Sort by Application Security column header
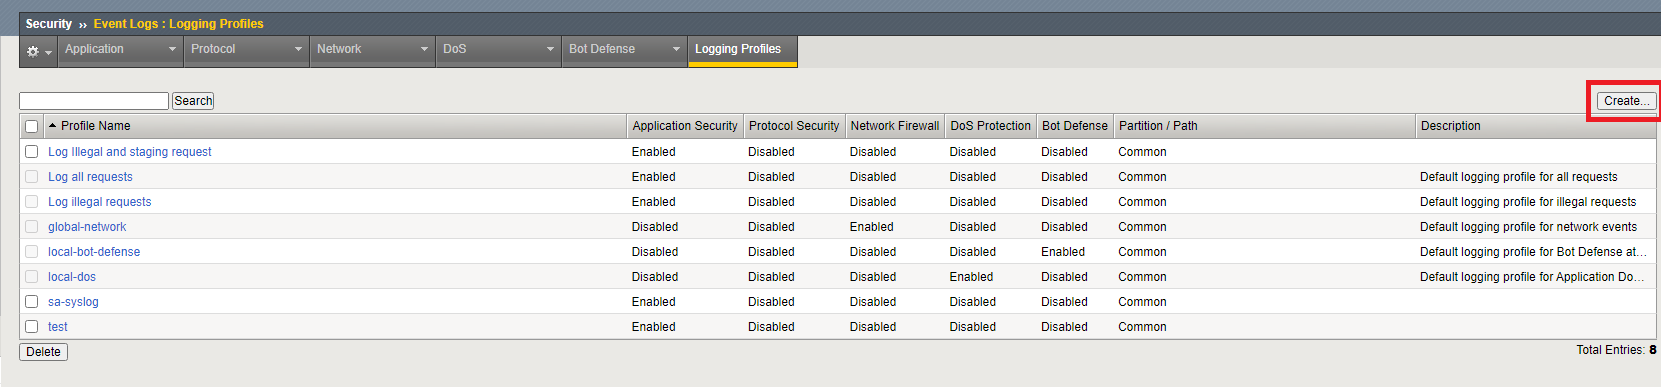 tap(685, 126)
